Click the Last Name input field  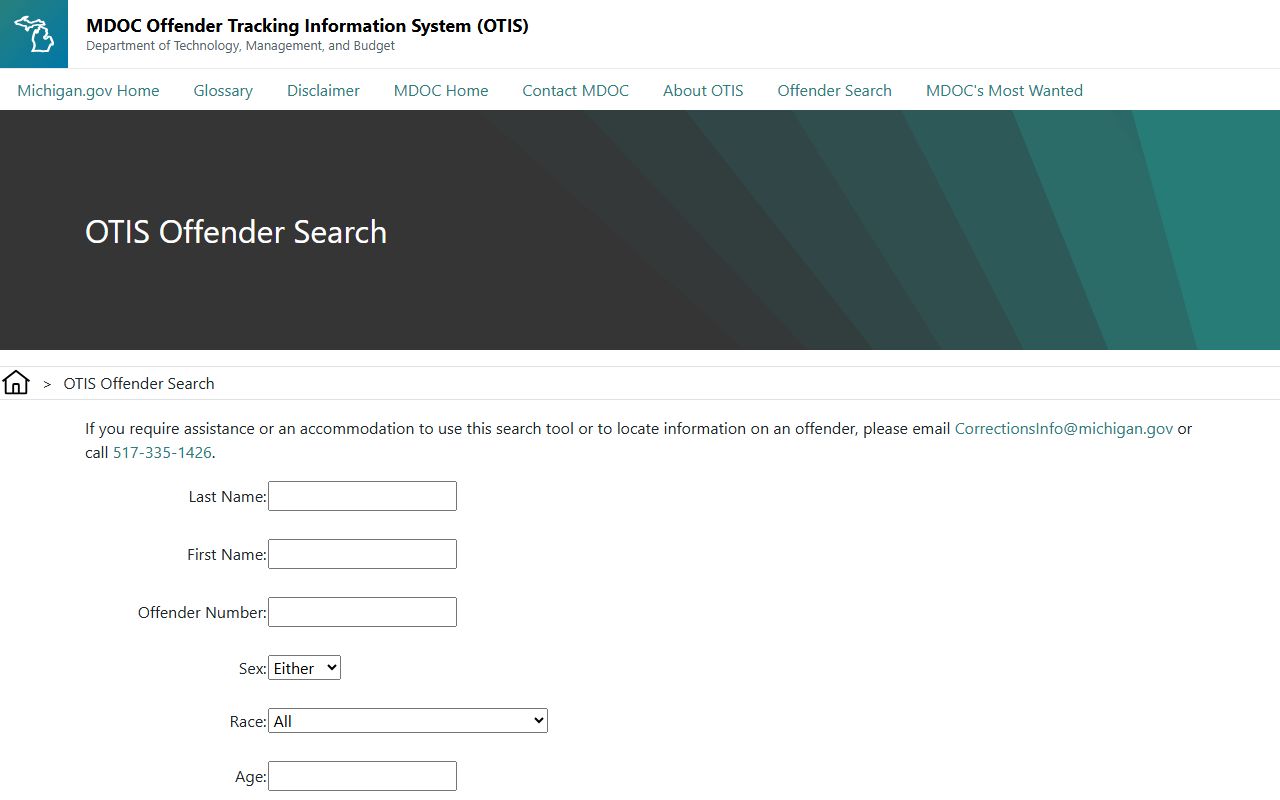(362, 496)
